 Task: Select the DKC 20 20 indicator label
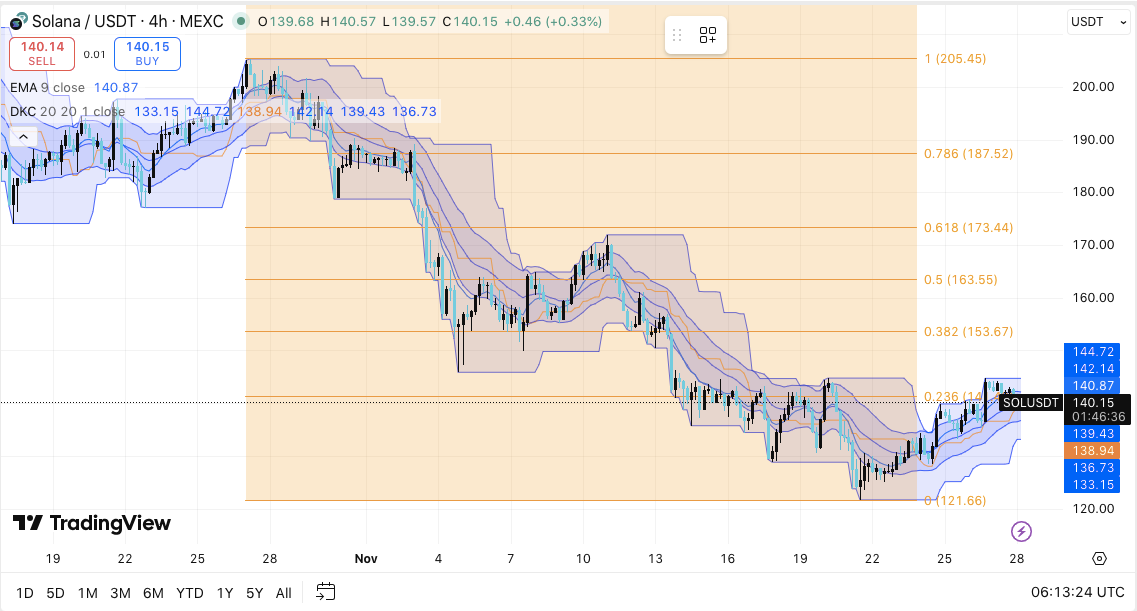[x=67, y=111]
